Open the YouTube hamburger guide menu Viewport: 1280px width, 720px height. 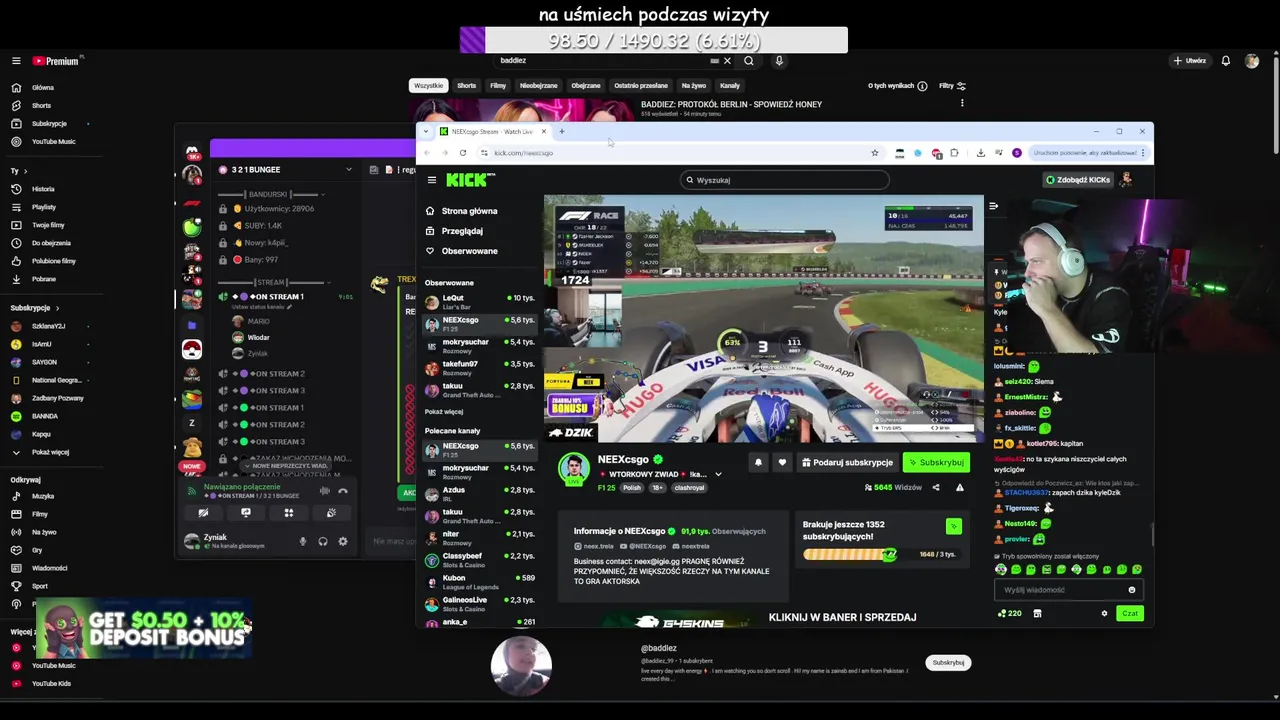coord(16,61)
